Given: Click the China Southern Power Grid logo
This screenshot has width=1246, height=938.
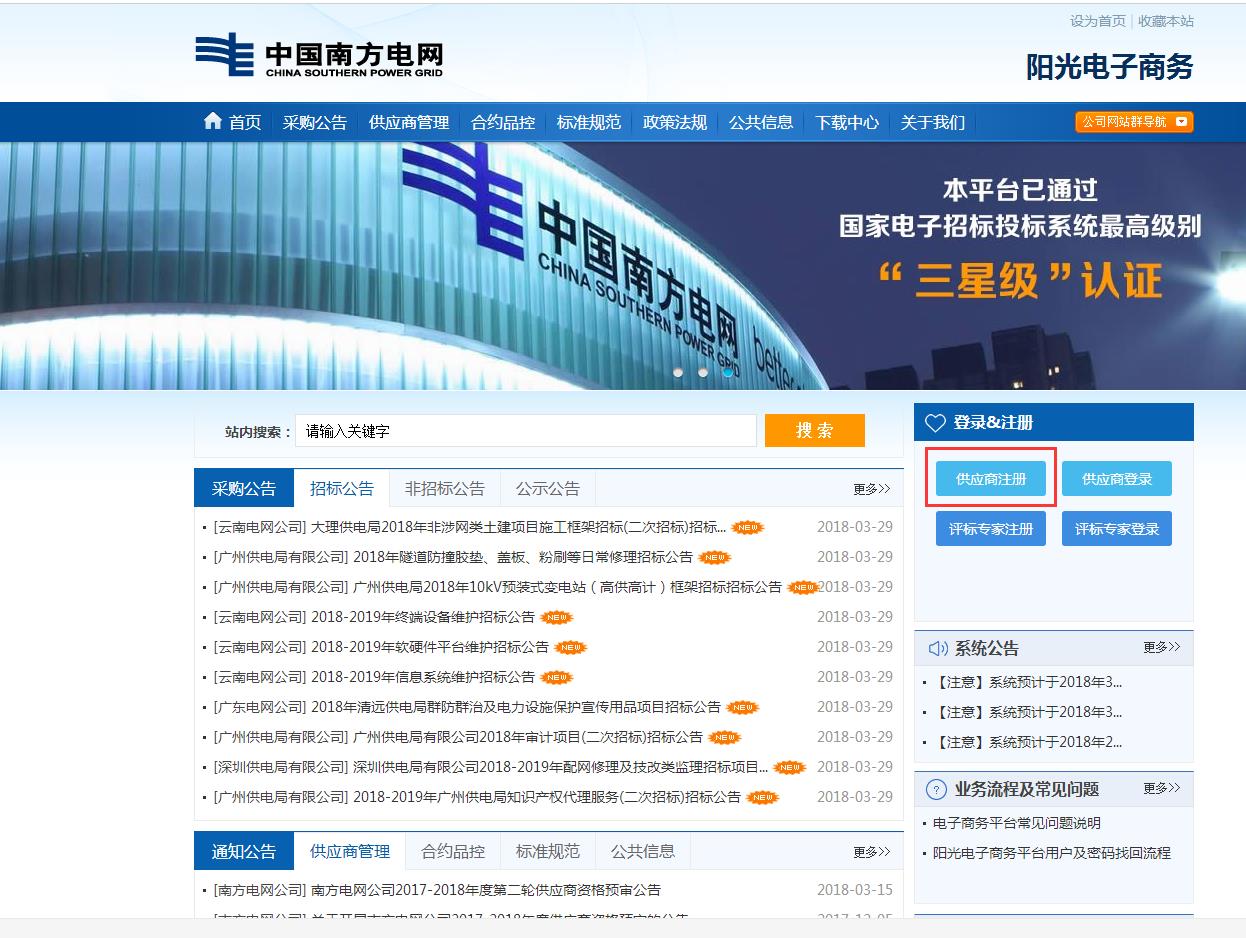Looking at the screenshot, I should [319, 55].
